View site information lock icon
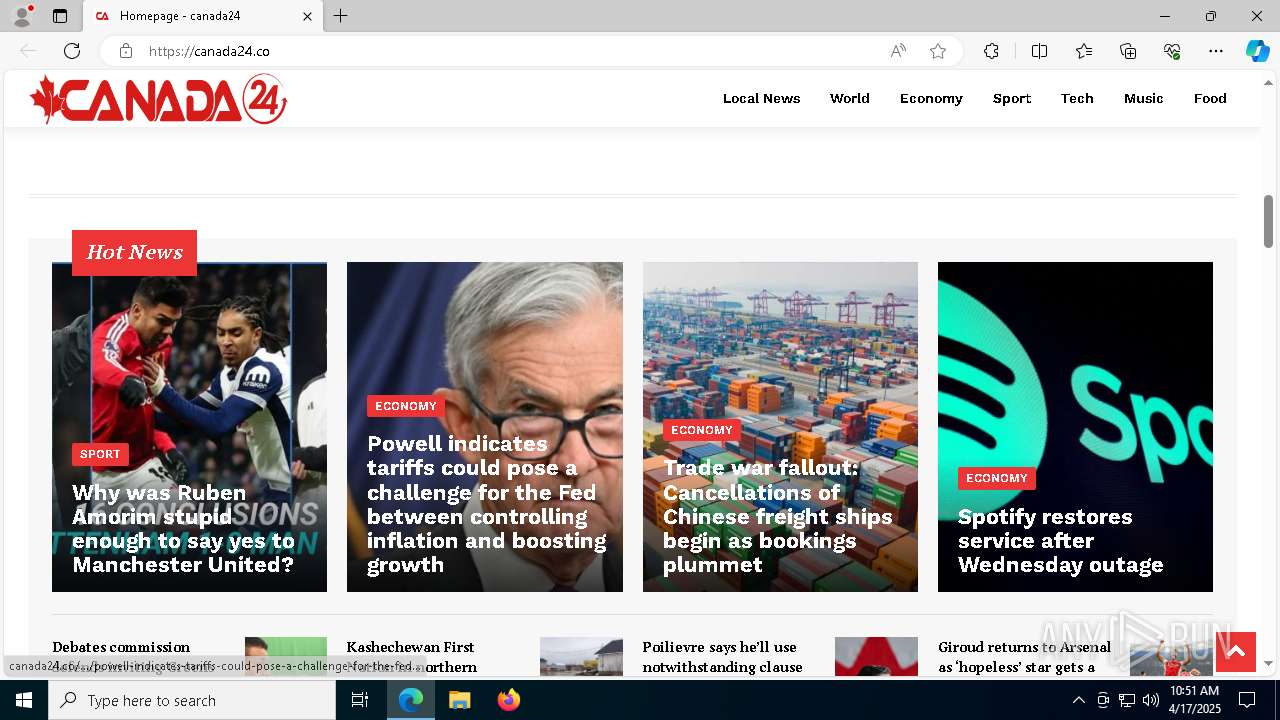This screenshot has height=720, width=1280. coord(126,51)
